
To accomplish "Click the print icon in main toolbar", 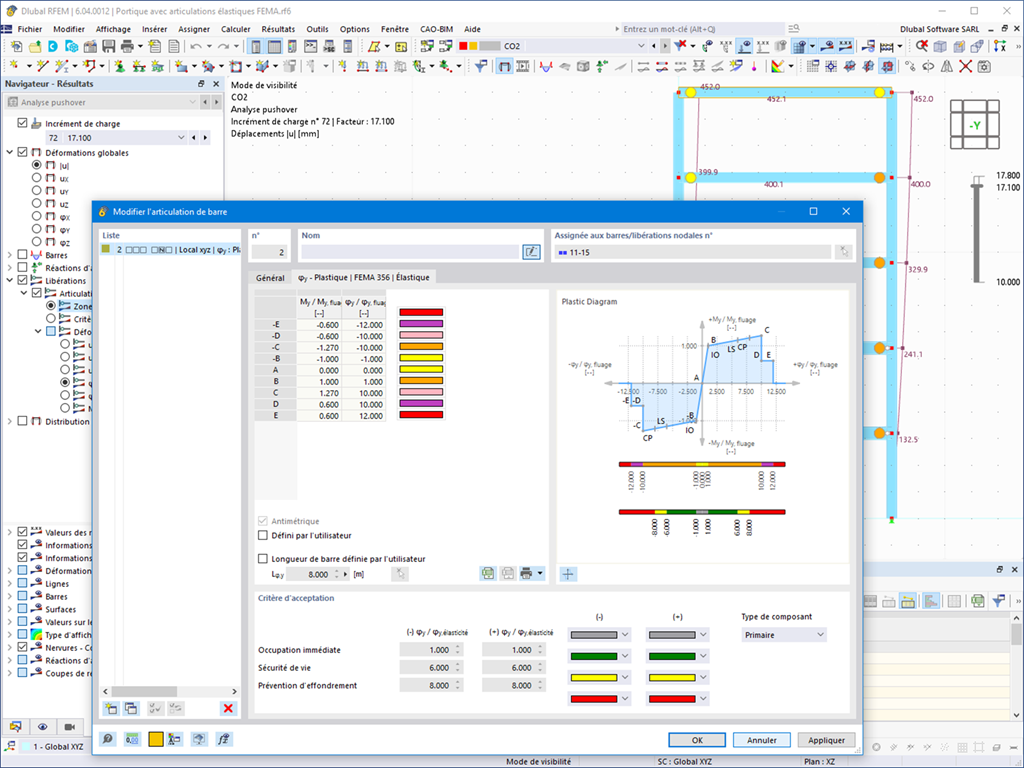I will 127,46.
